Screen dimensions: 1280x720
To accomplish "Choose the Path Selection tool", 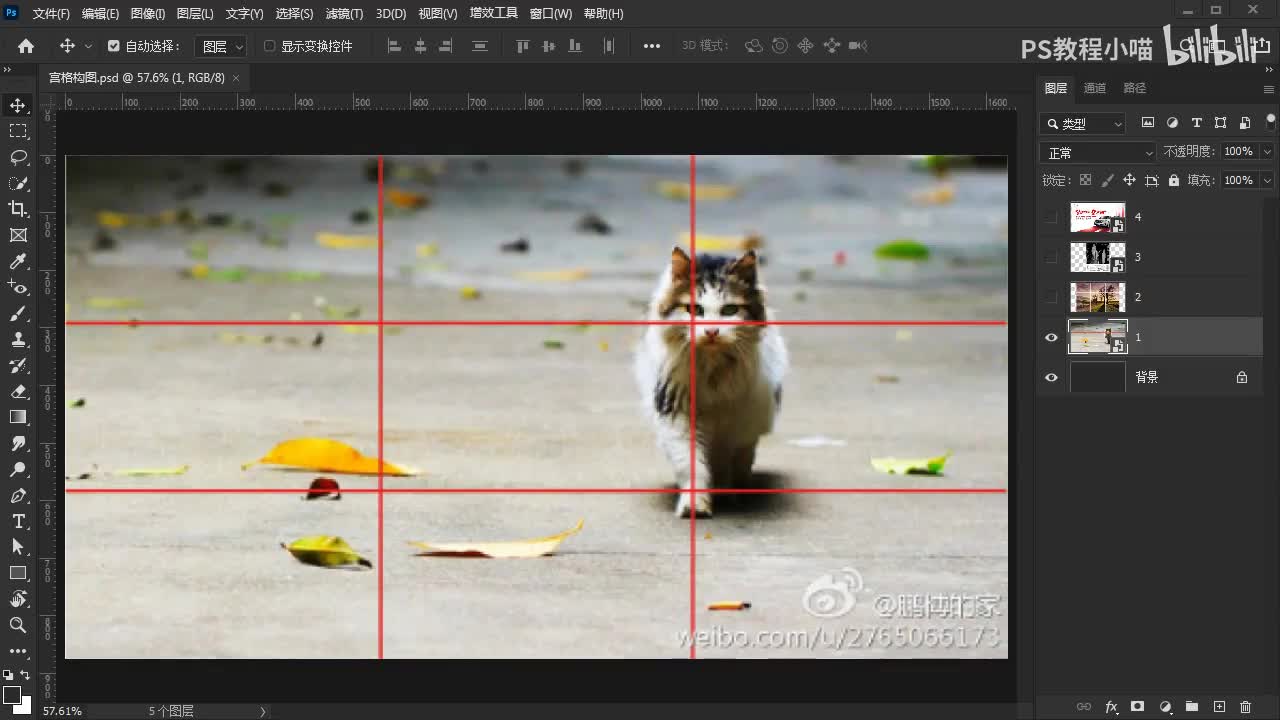I will (18, 547).
